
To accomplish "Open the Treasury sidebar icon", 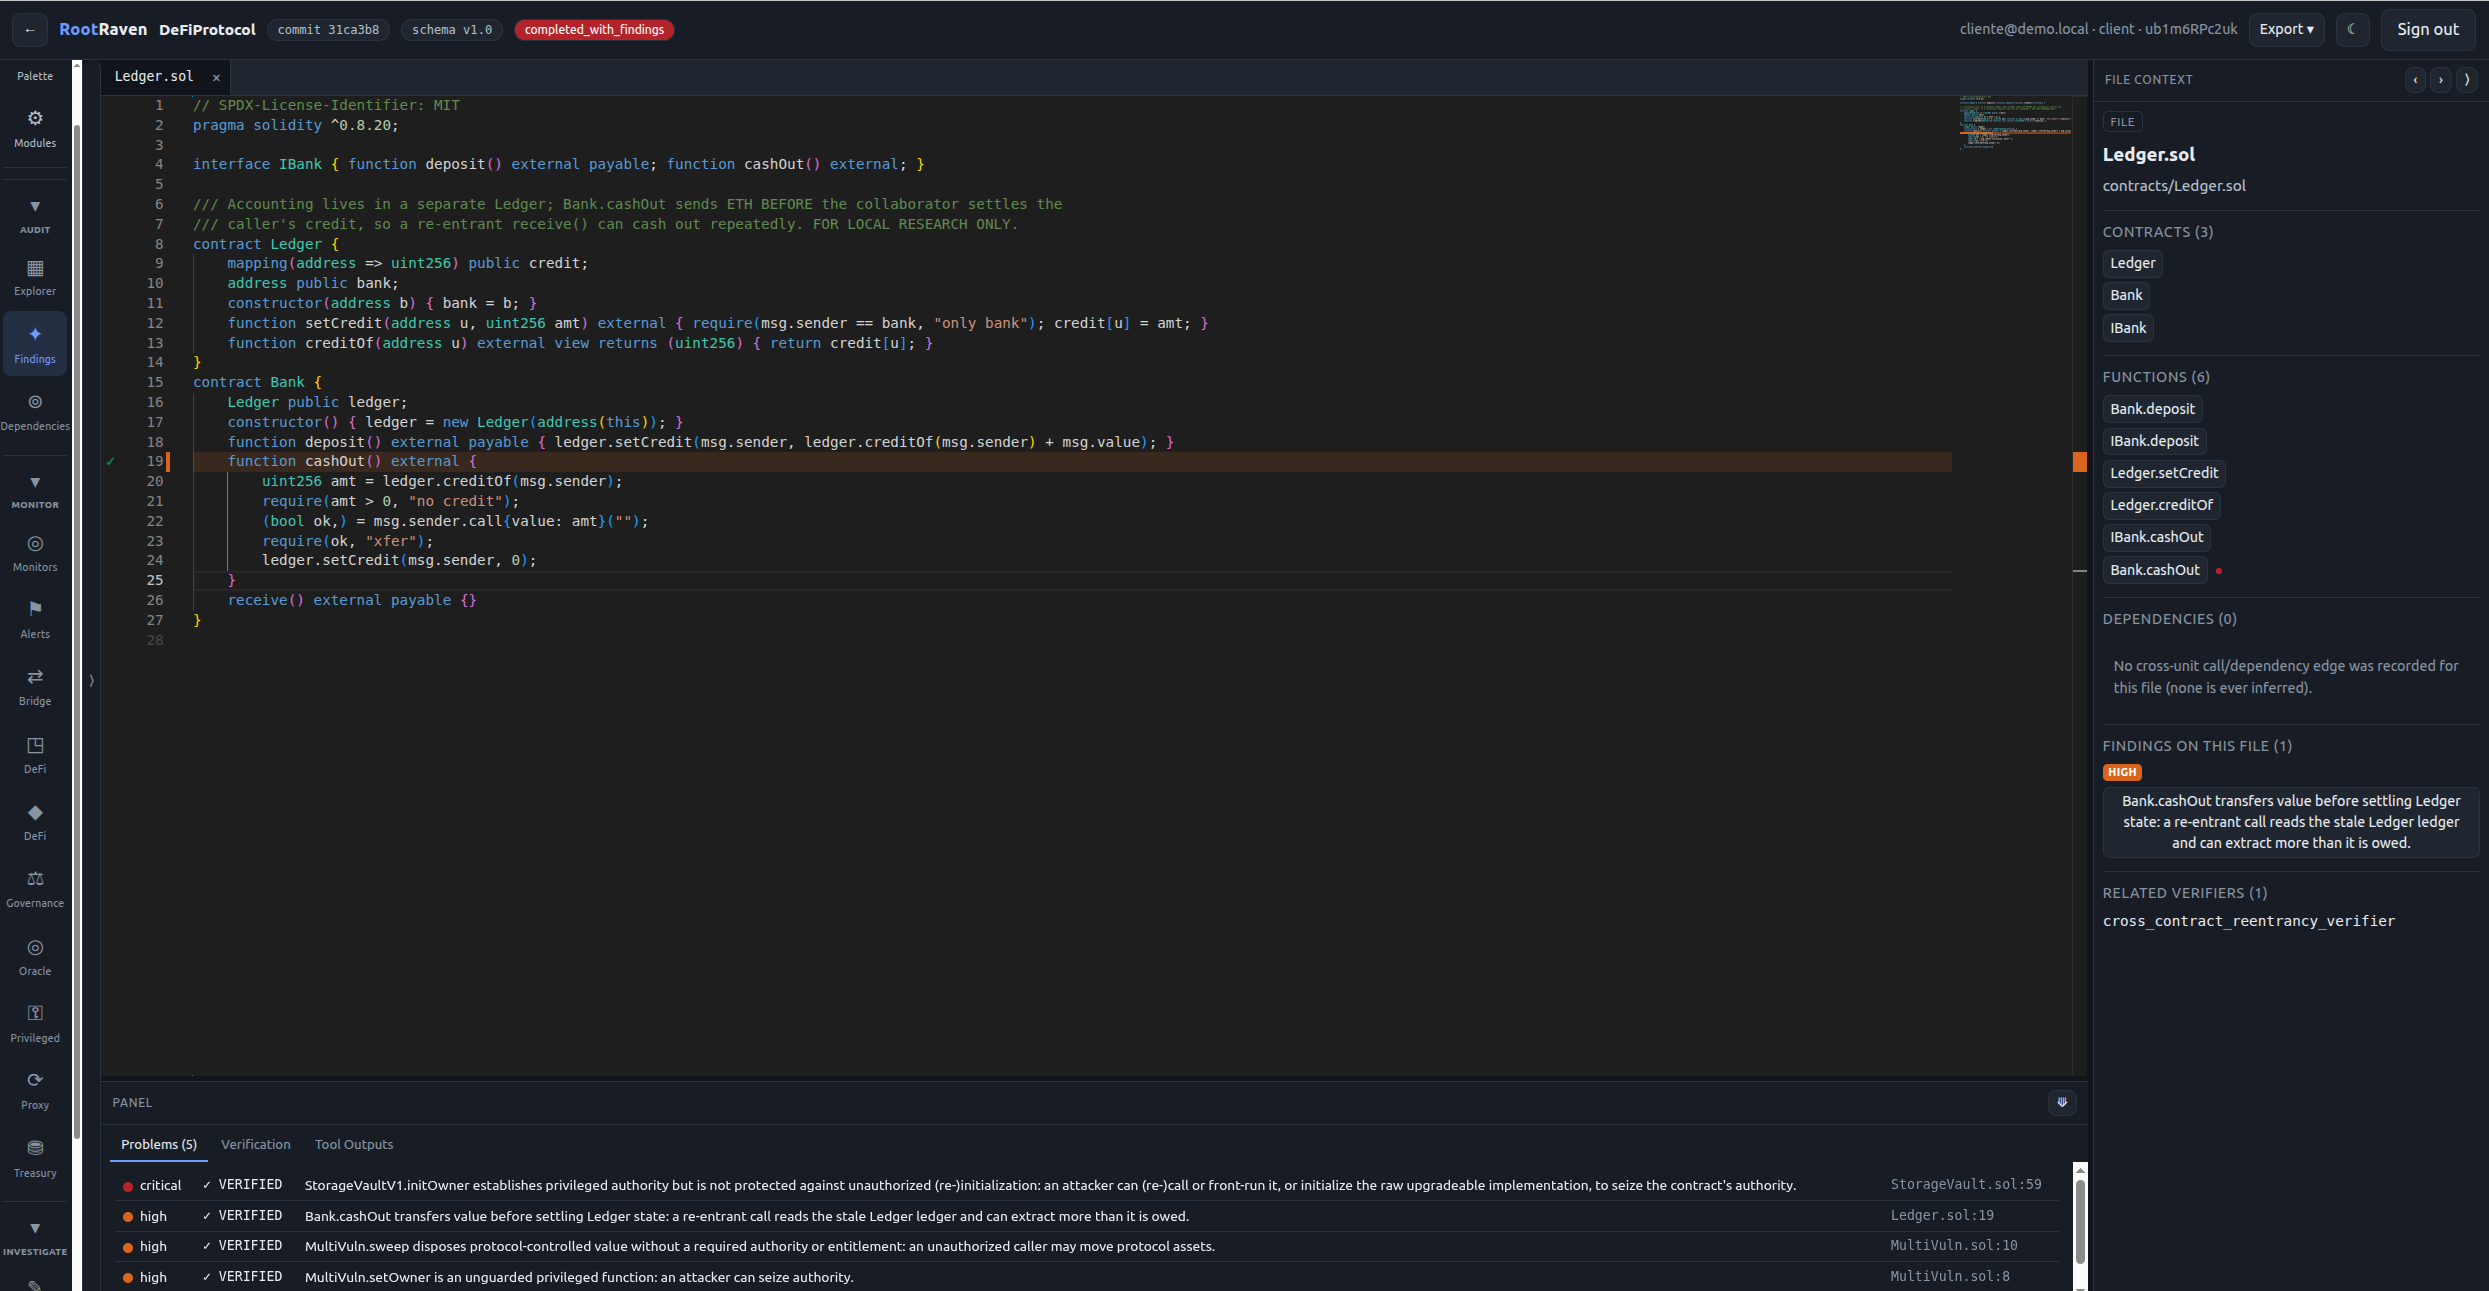I will 35,1158.
